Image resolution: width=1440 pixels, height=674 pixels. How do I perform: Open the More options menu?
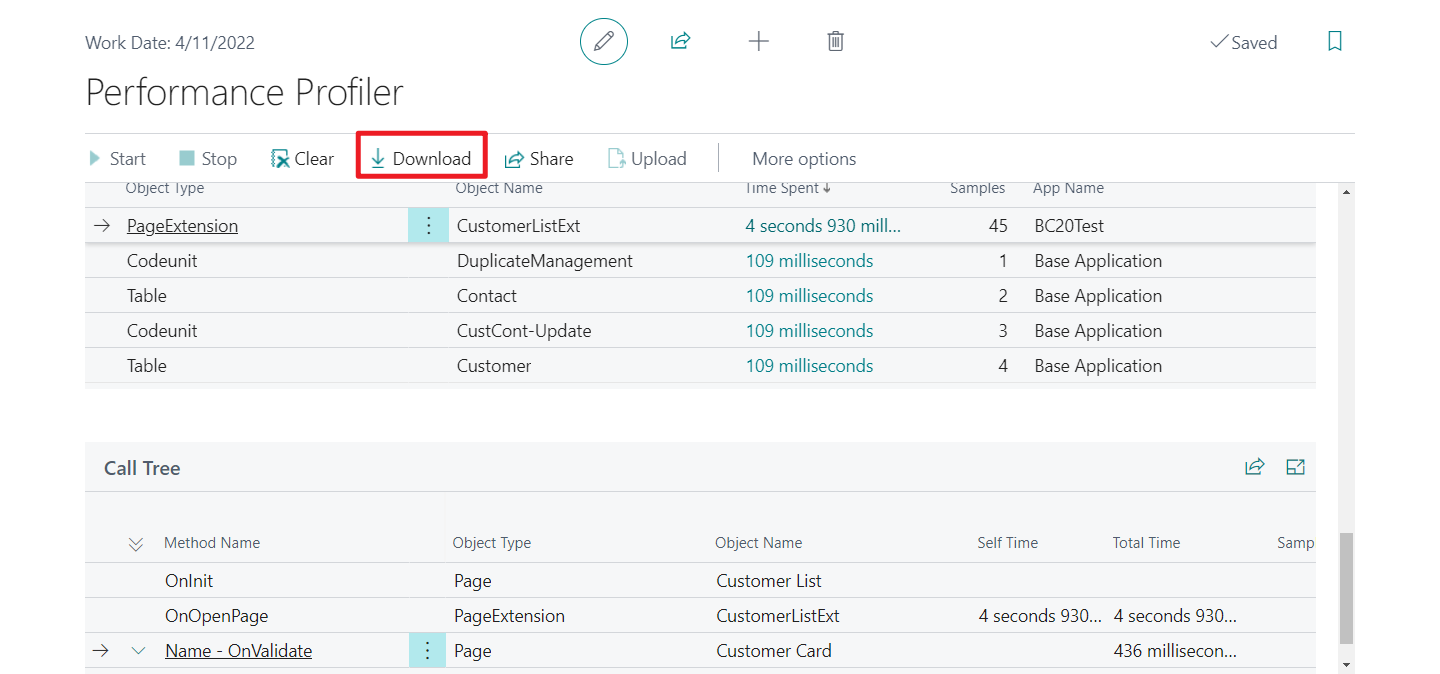(804, 158)
